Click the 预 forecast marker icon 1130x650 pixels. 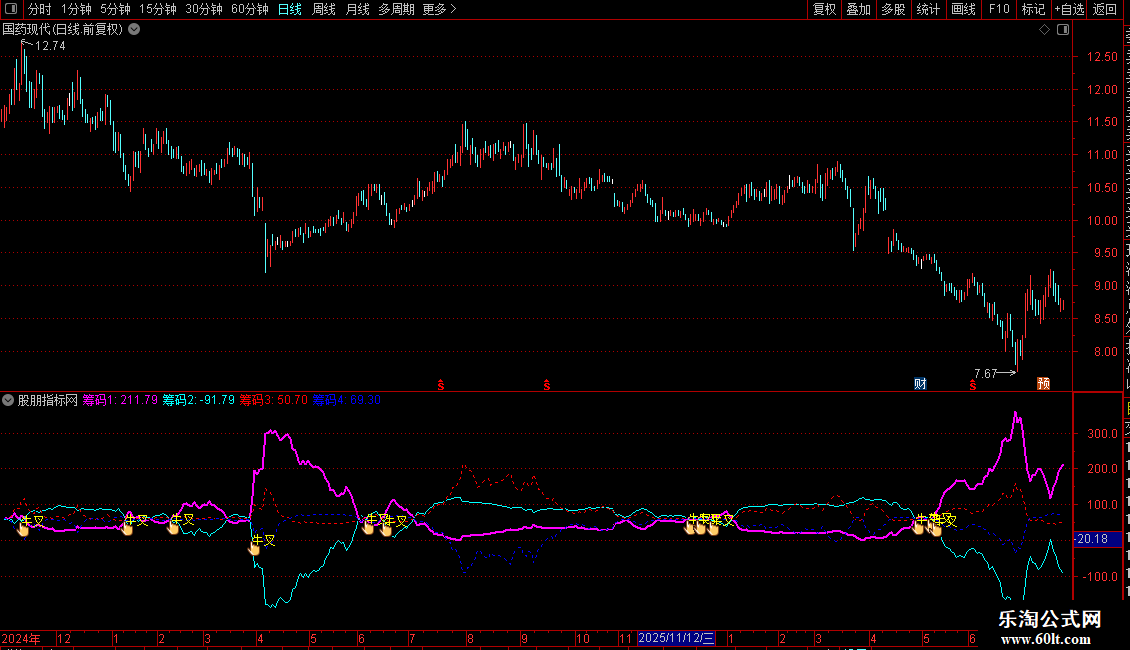click(x=1044, y=384)
